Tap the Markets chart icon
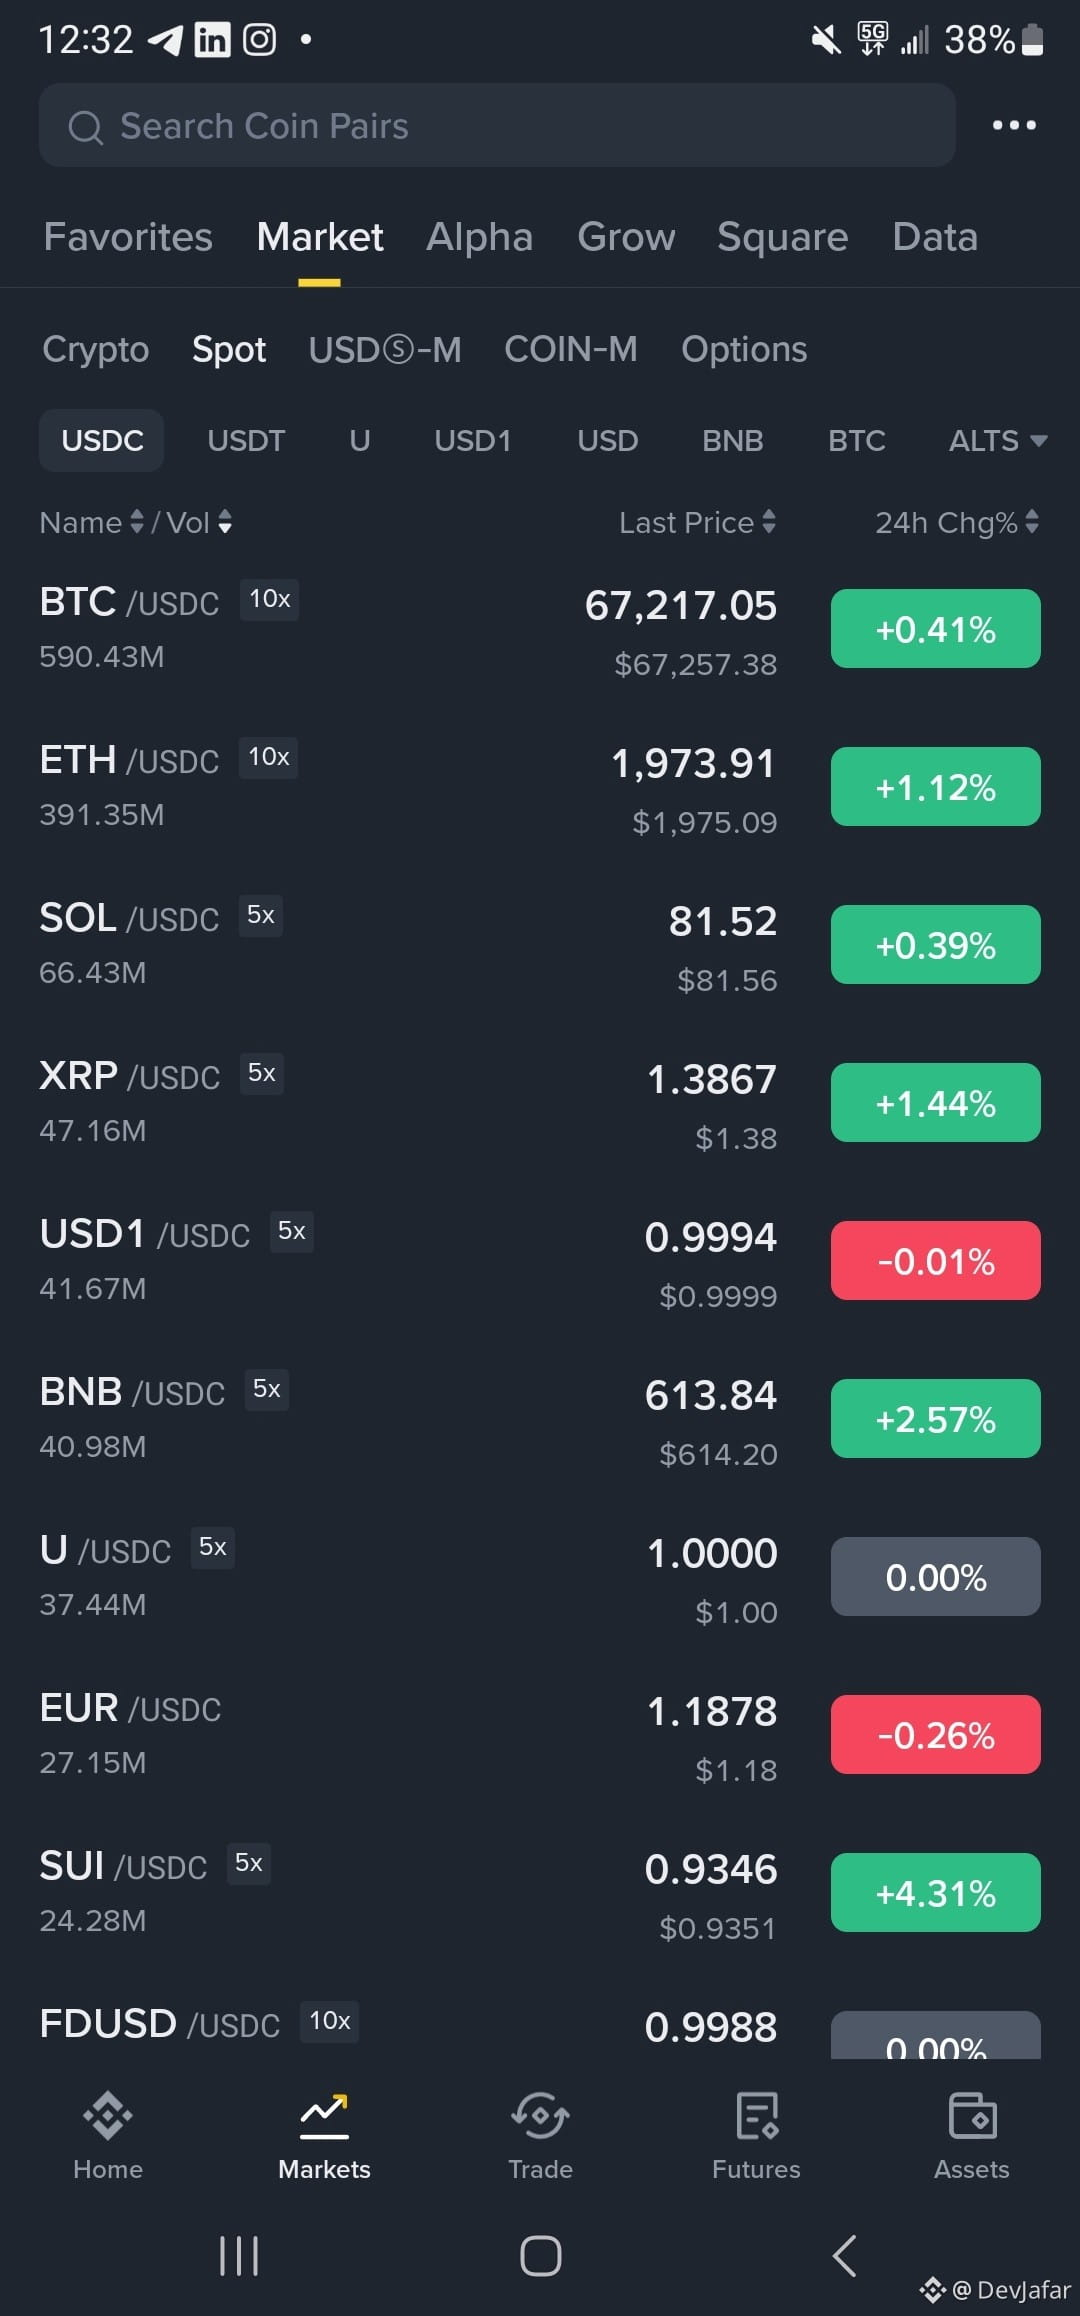The height and width of the screenshot is (2316, 1080). coord(324,2115)
